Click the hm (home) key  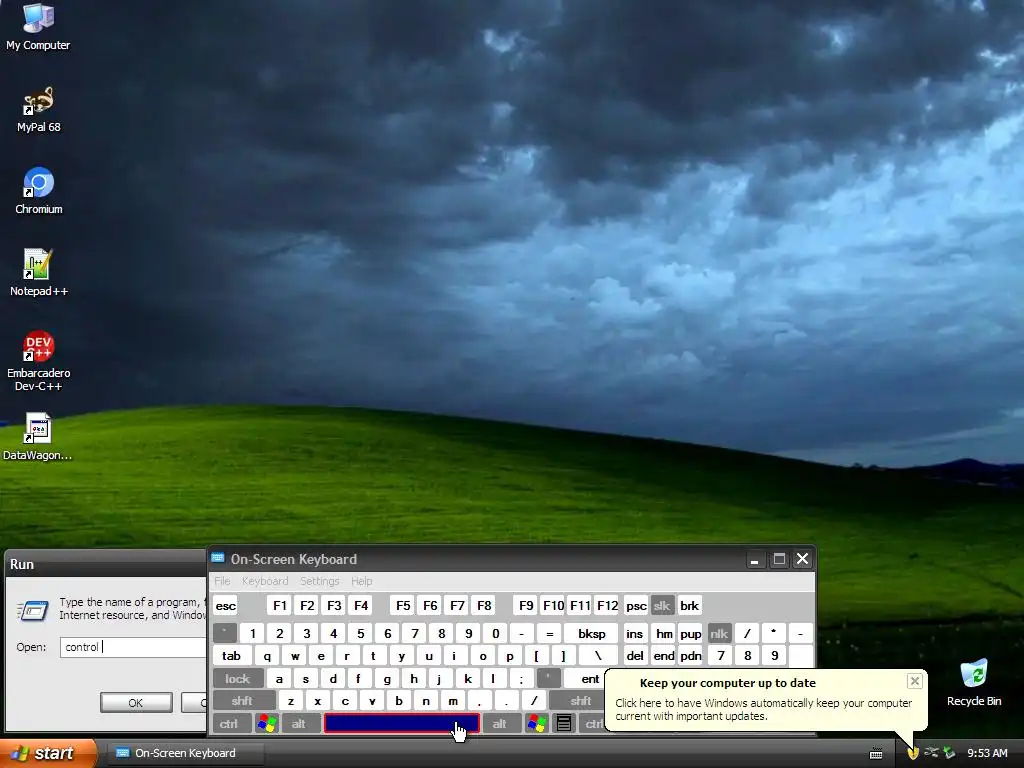coord(664,633)
